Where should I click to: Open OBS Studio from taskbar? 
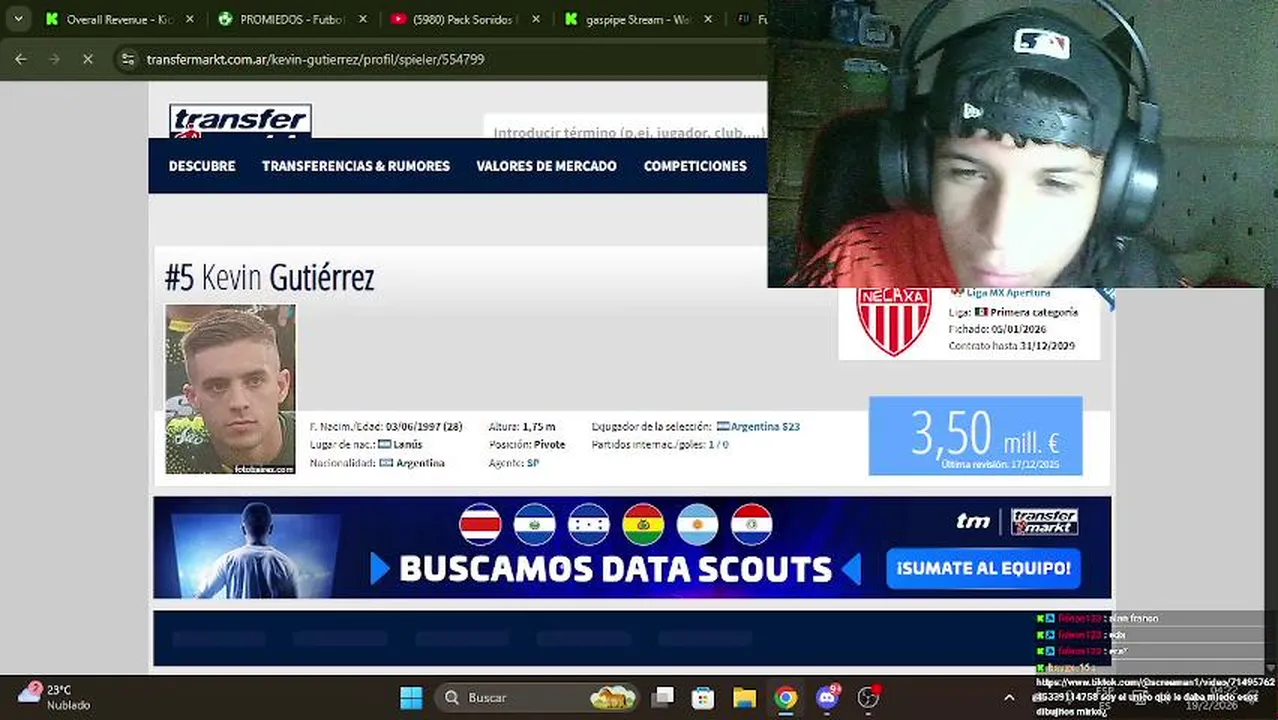pos(868,697)
